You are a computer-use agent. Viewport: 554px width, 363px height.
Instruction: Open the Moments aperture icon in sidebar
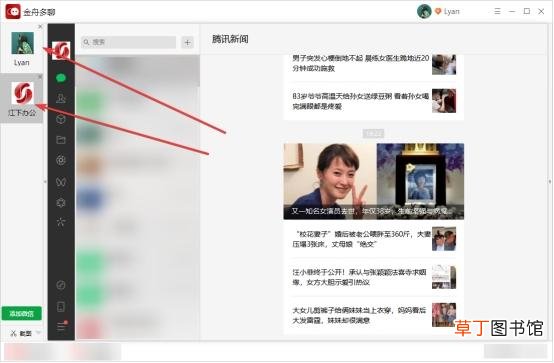[x=61, y=160]
